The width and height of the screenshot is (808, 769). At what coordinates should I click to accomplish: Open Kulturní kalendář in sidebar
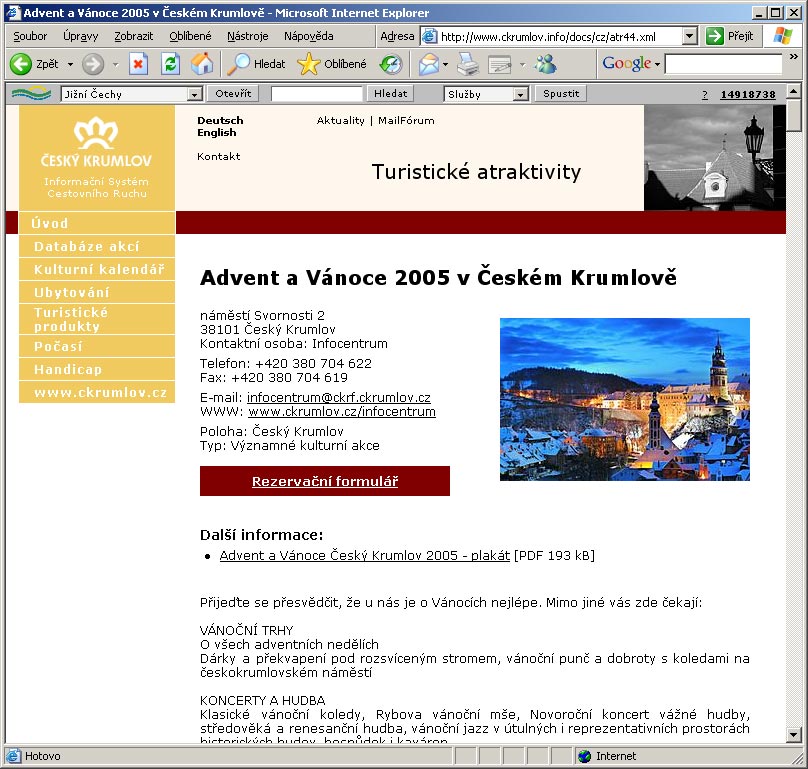[97, 269]
